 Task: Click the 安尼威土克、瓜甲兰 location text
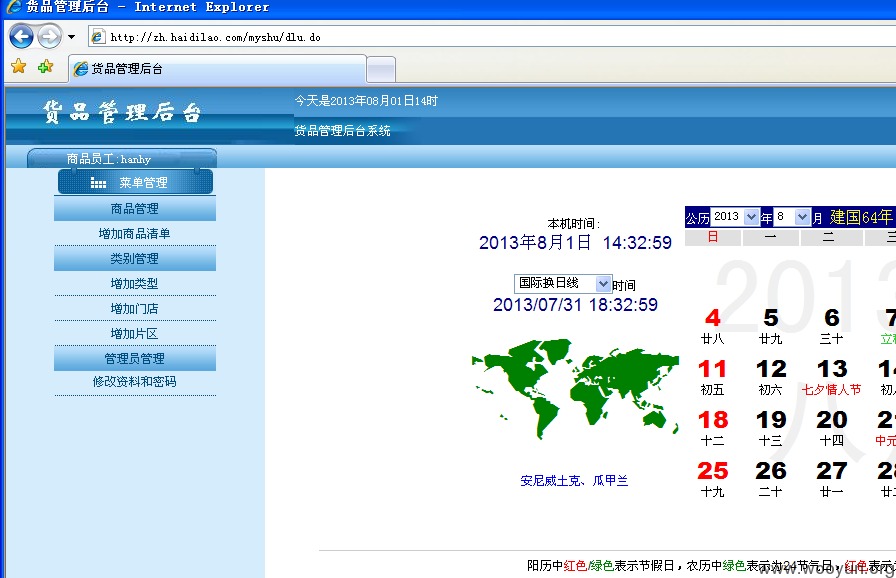(x=574, y=480)
